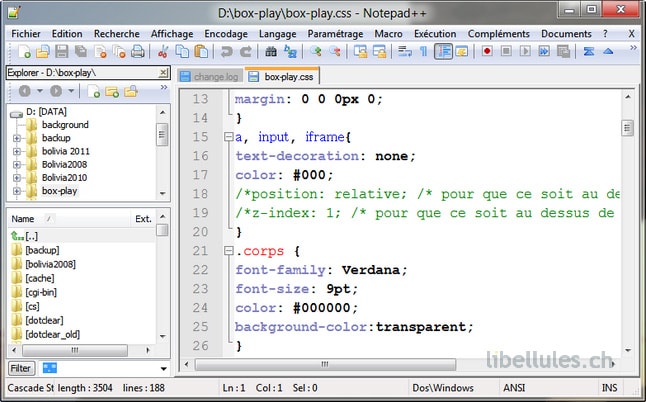Image resolution: width=646 pixels, height=402 pixels.
Task: Expand the Bolivia2010 tree folder
Action: 16,178
